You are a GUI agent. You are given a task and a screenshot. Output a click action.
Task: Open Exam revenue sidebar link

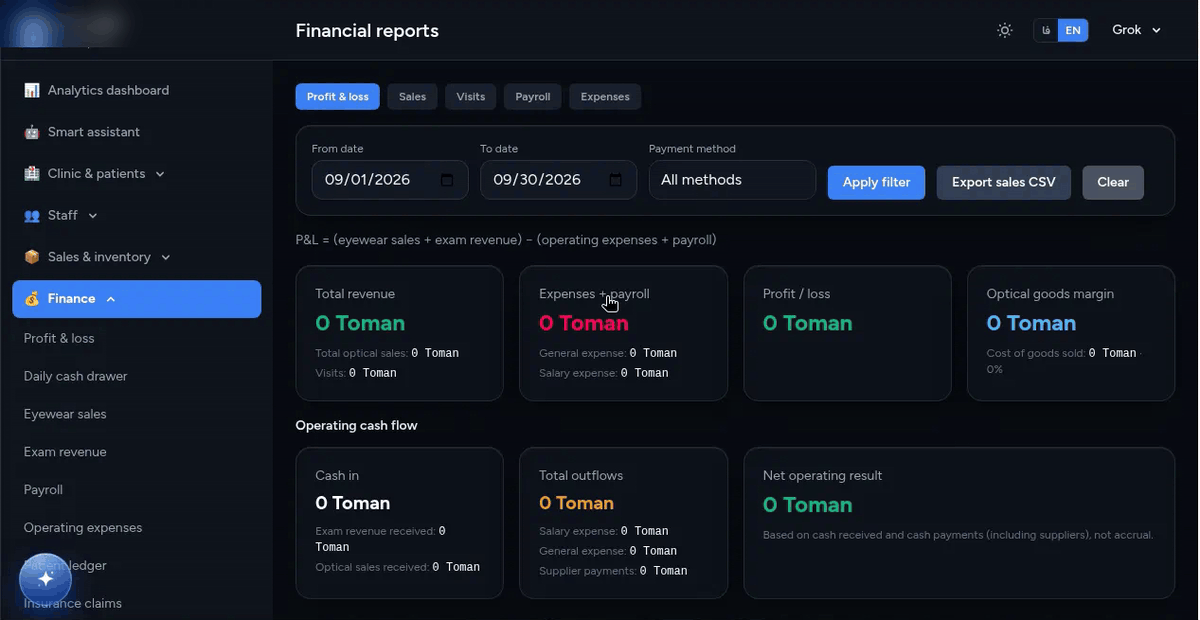point(65,452)
